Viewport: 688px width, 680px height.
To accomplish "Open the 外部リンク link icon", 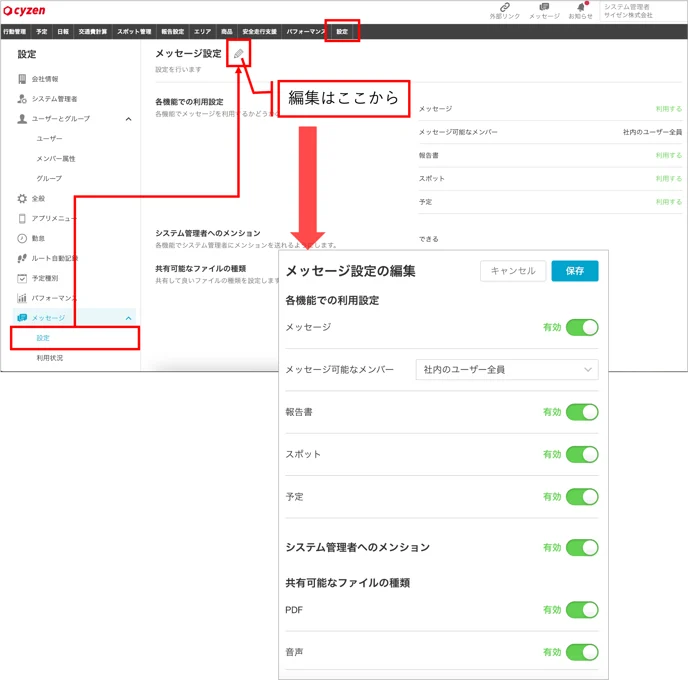I will click(505, 7).
